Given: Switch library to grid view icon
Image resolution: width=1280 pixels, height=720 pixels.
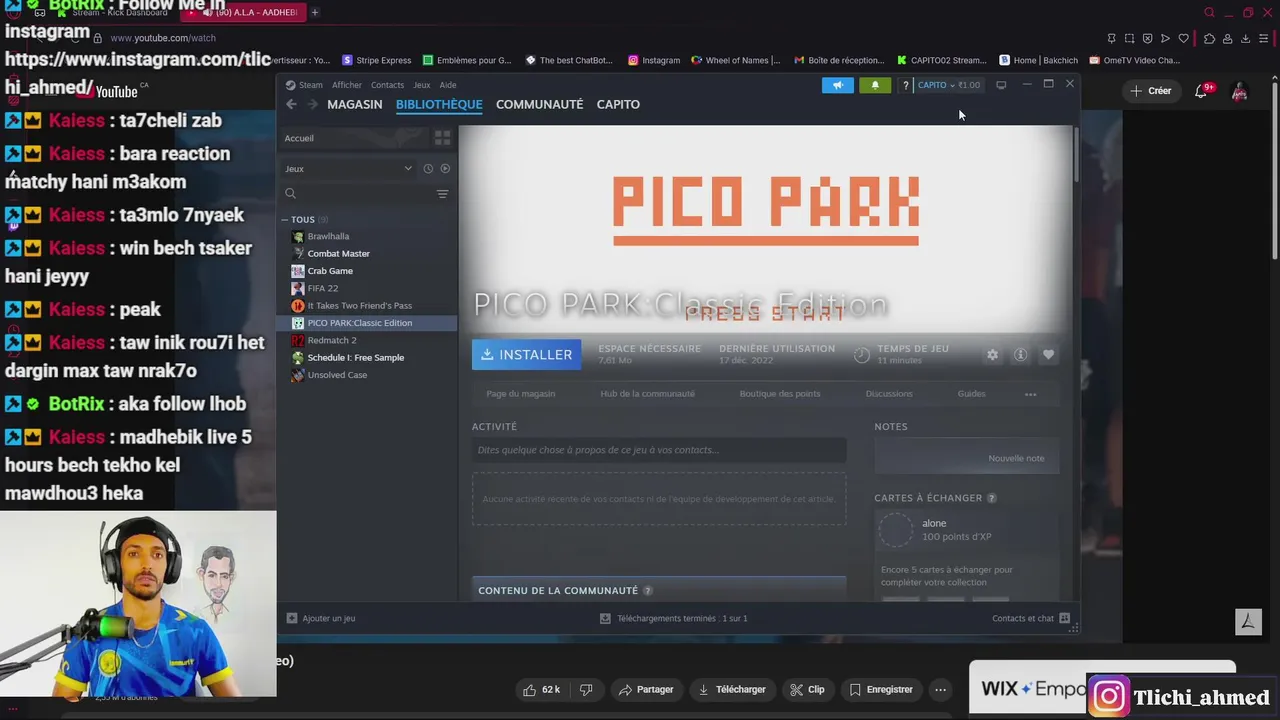Looking at the screenshot, I should point(442,138).
